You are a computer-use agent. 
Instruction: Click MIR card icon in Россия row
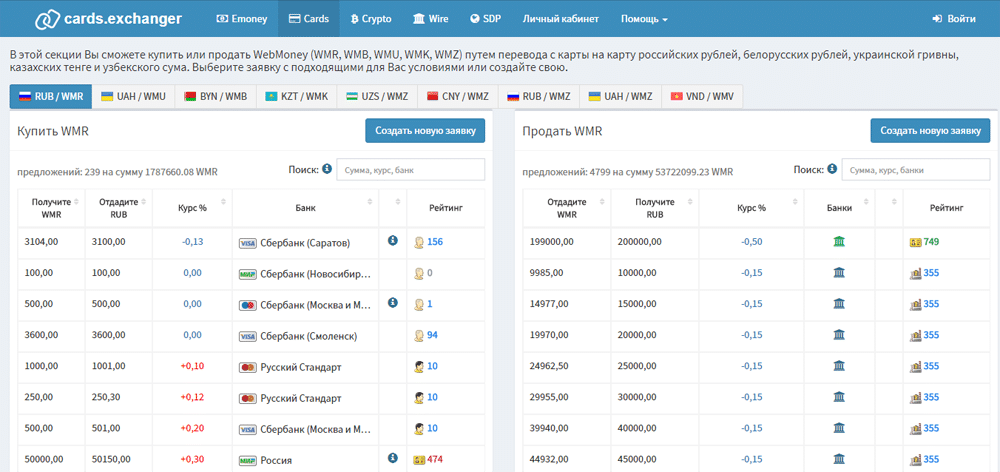247,460
